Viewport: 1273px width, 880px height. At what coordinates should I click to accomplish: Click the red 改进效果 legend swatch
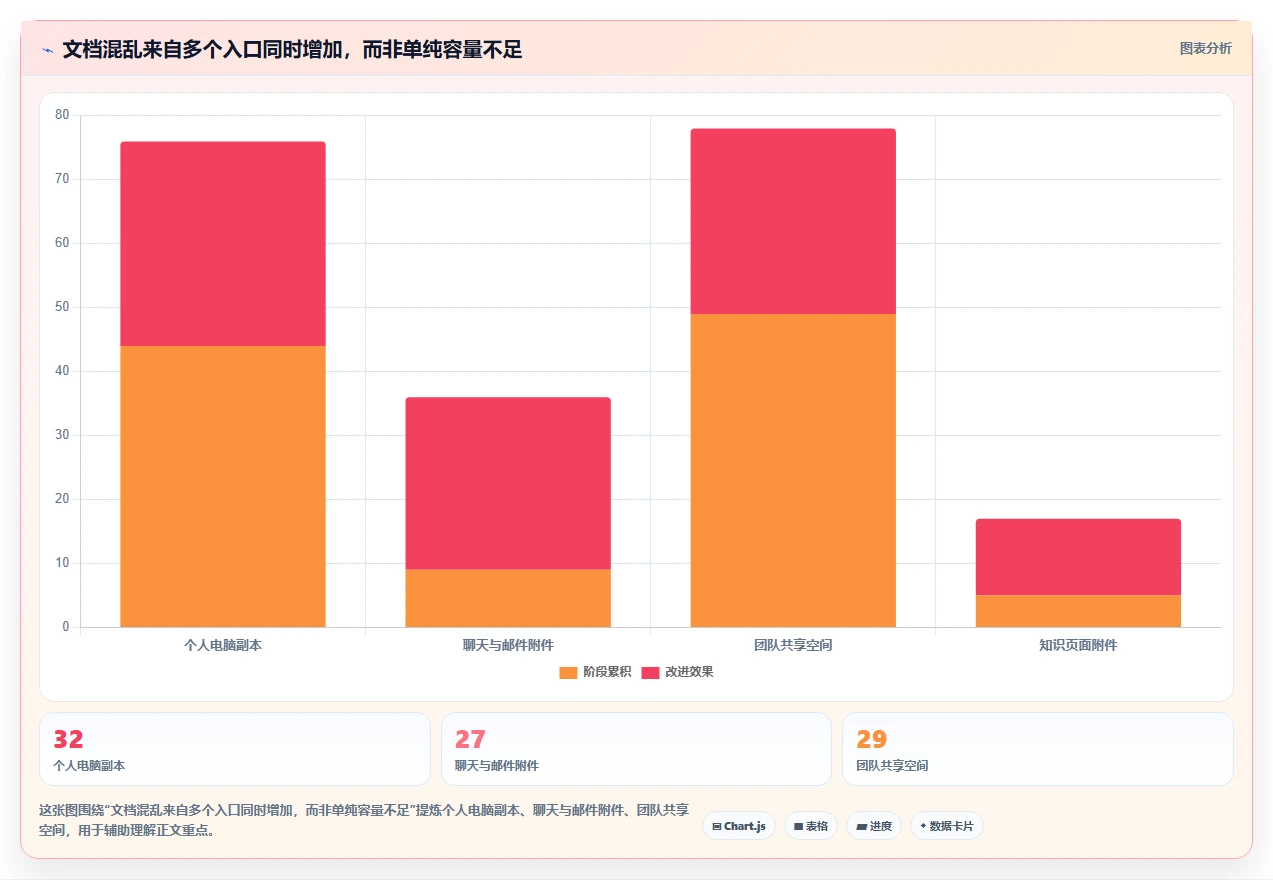(650, 672)
